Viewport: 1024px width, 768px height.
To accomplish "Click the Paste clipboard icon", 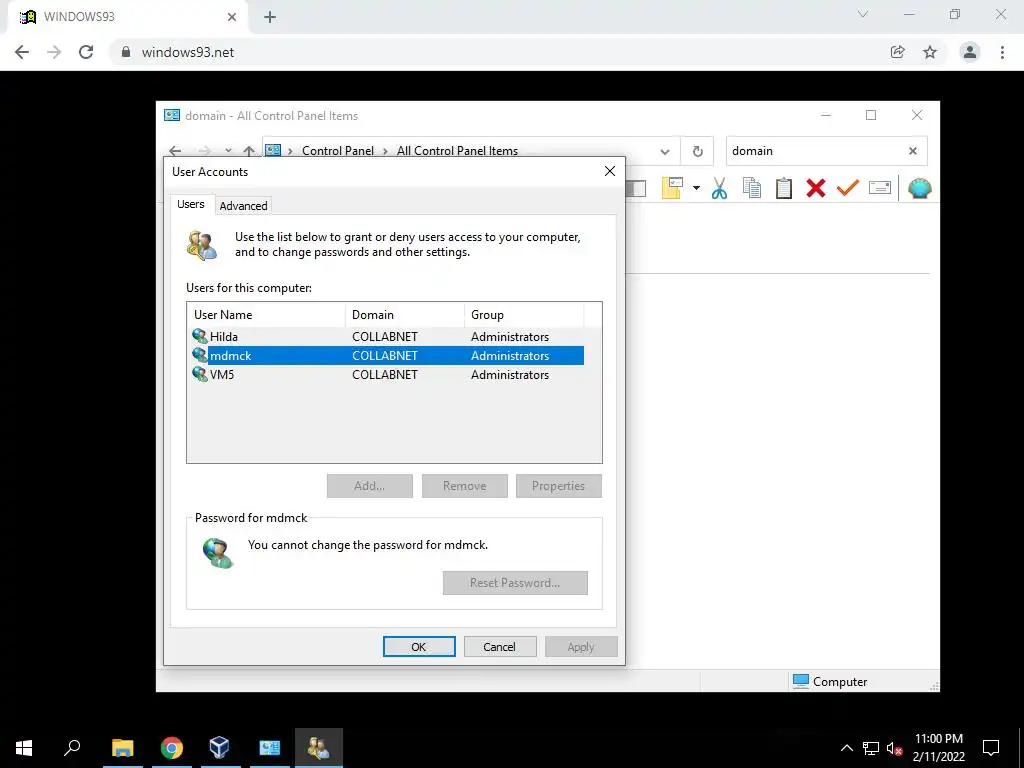I will click(784, 188).
